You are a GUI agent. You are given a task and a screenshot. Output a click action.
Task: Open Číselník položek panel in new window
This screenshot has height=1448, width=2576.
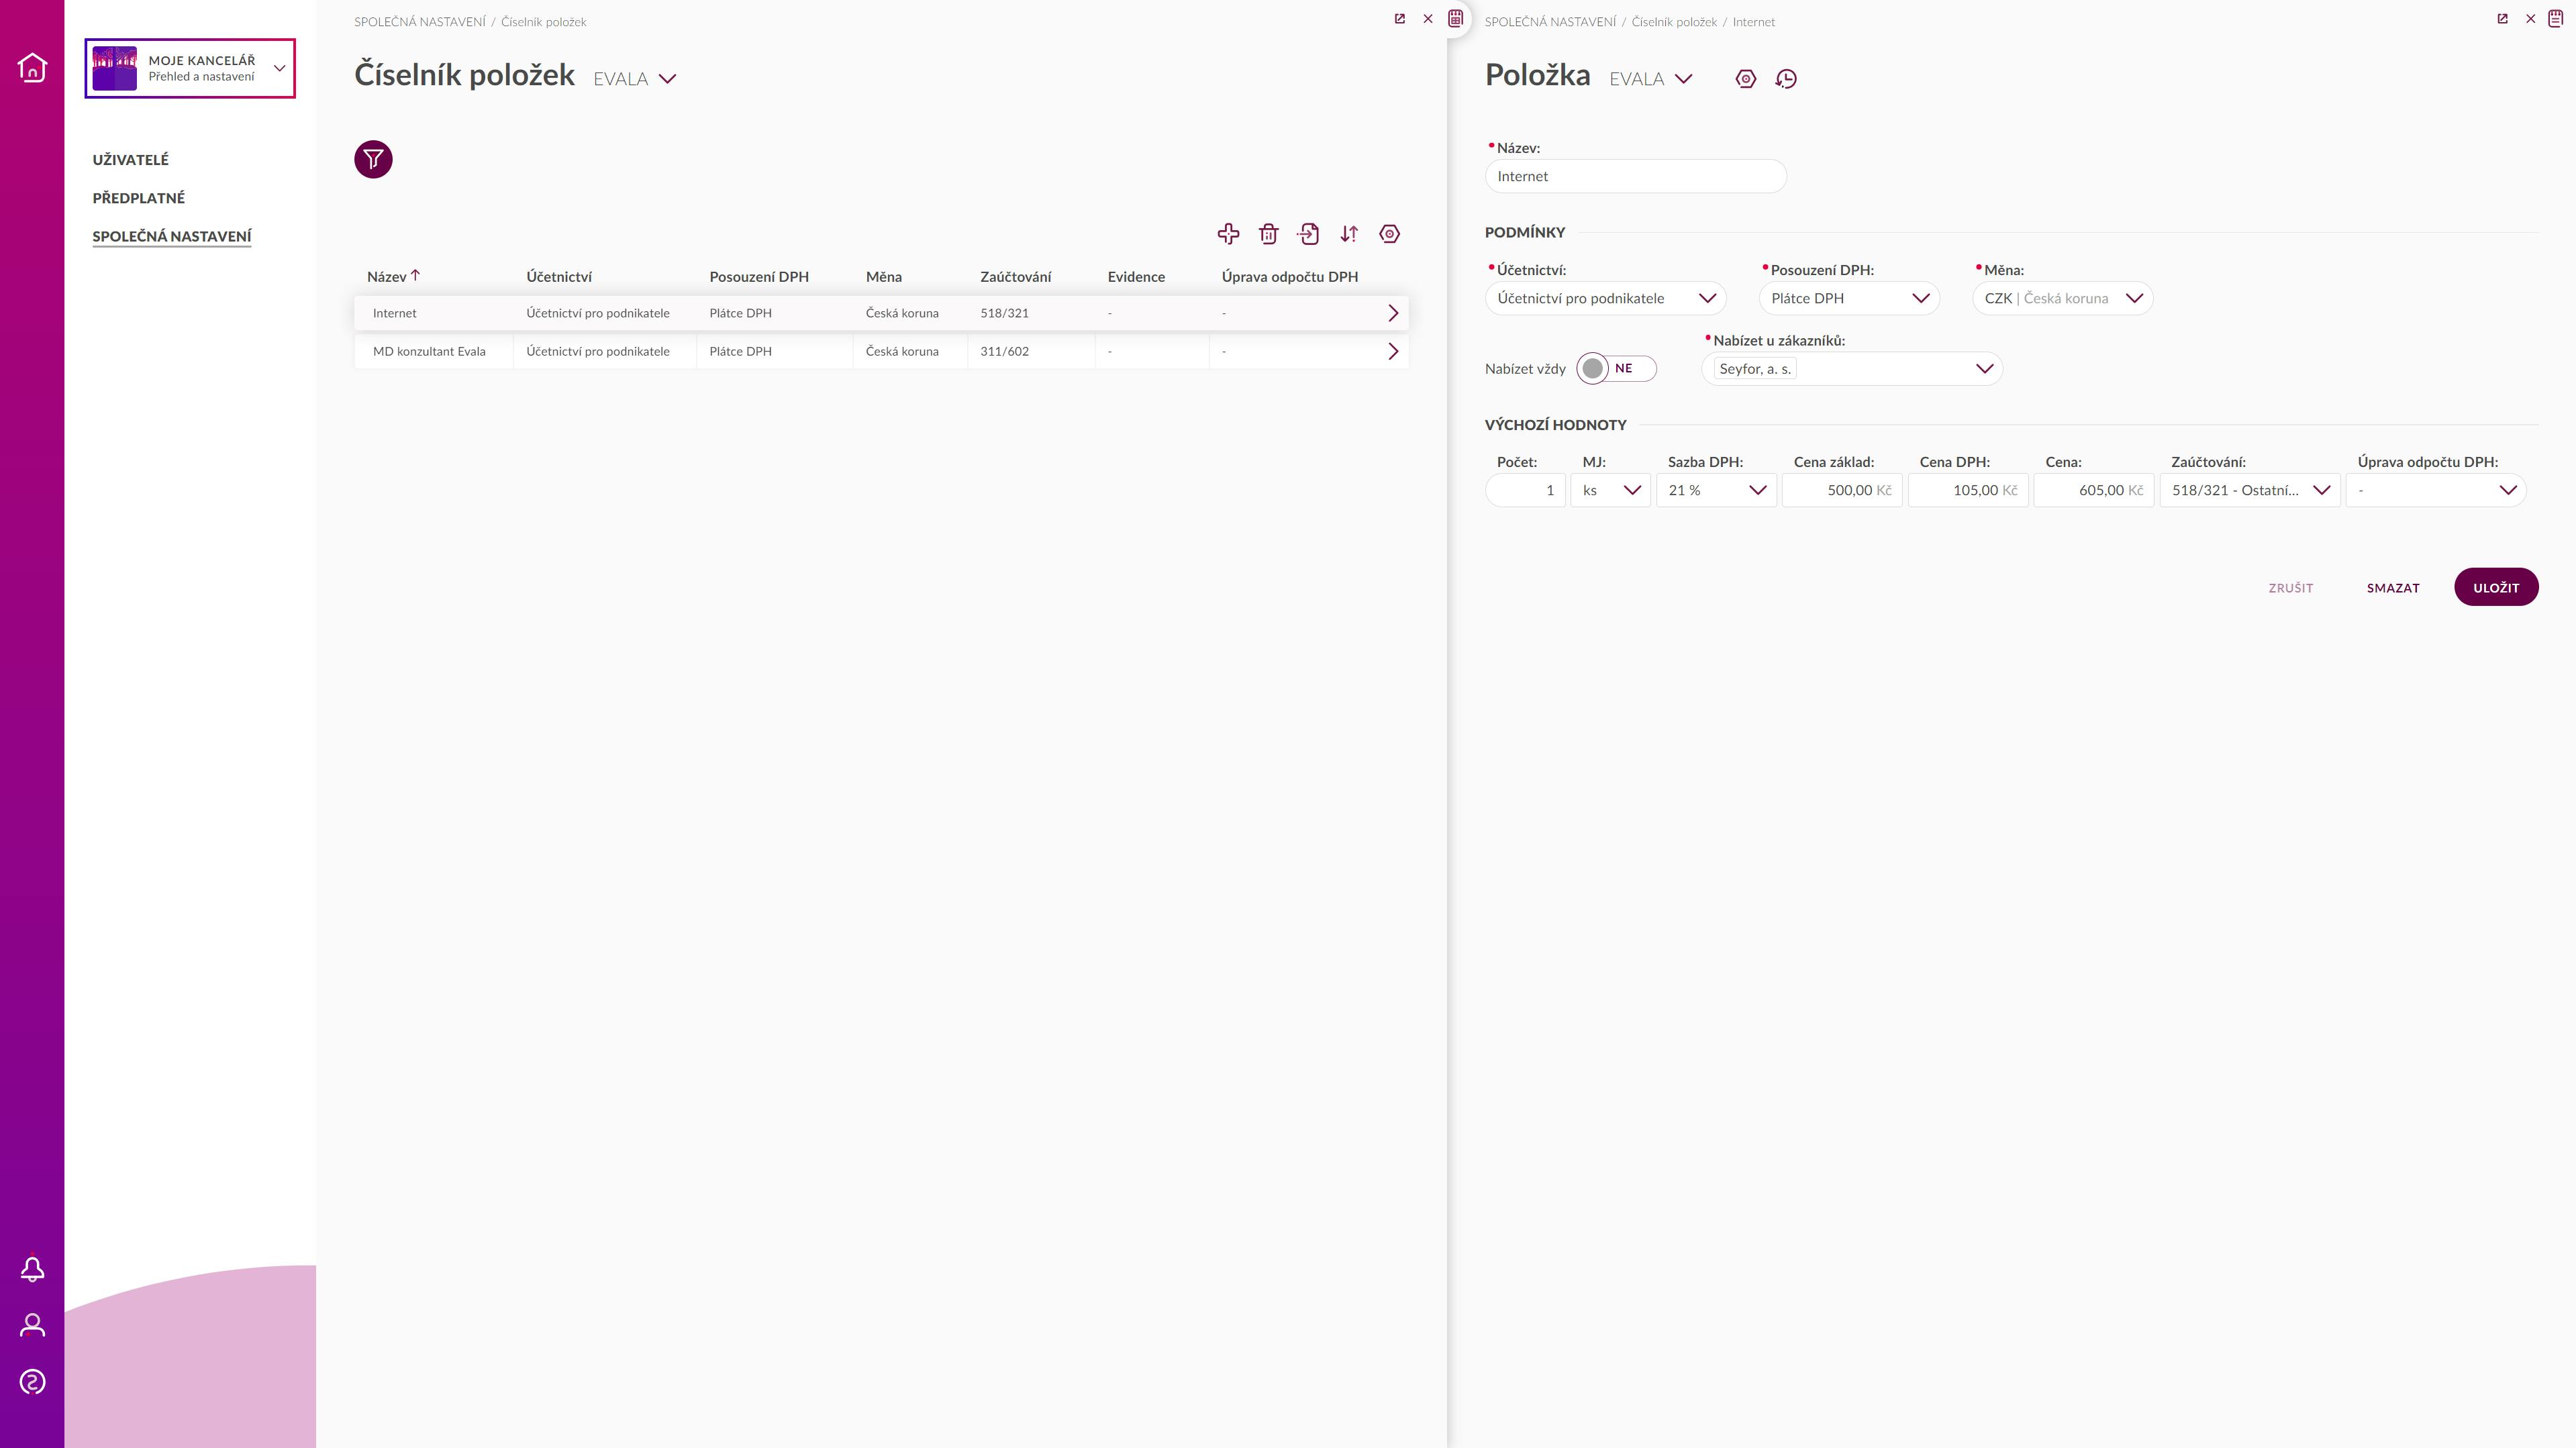[x=1400, y=19]
